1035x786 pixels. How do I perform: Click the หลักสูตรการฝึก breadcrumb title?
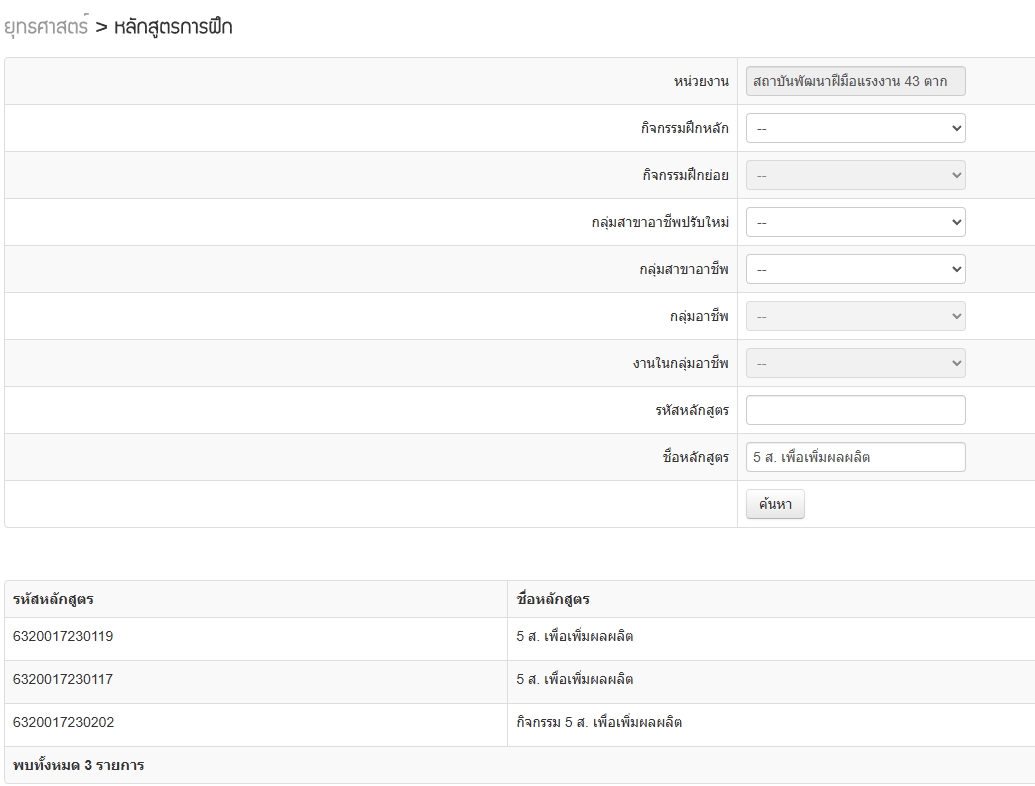[173, 27]
